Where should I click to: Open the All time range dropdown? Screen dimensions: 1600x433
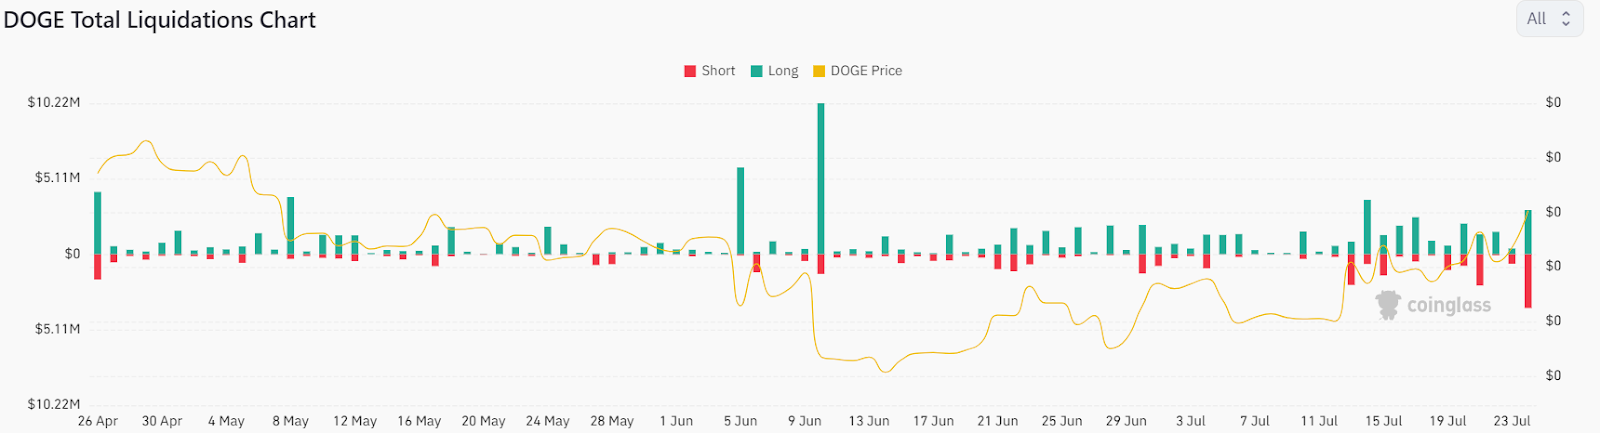click(1549, 19)
